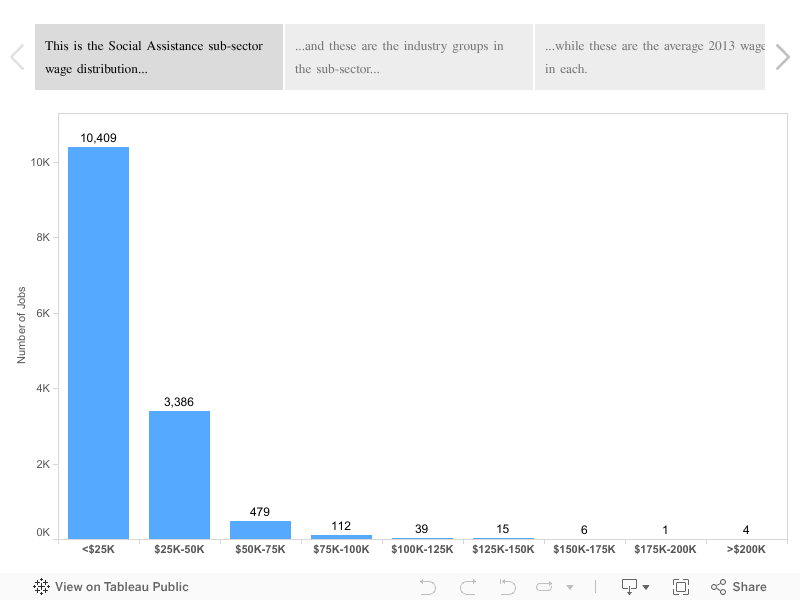Click the Refresh data icon
The width and height of the screenshot is (800, 600).
click(544, 587)
